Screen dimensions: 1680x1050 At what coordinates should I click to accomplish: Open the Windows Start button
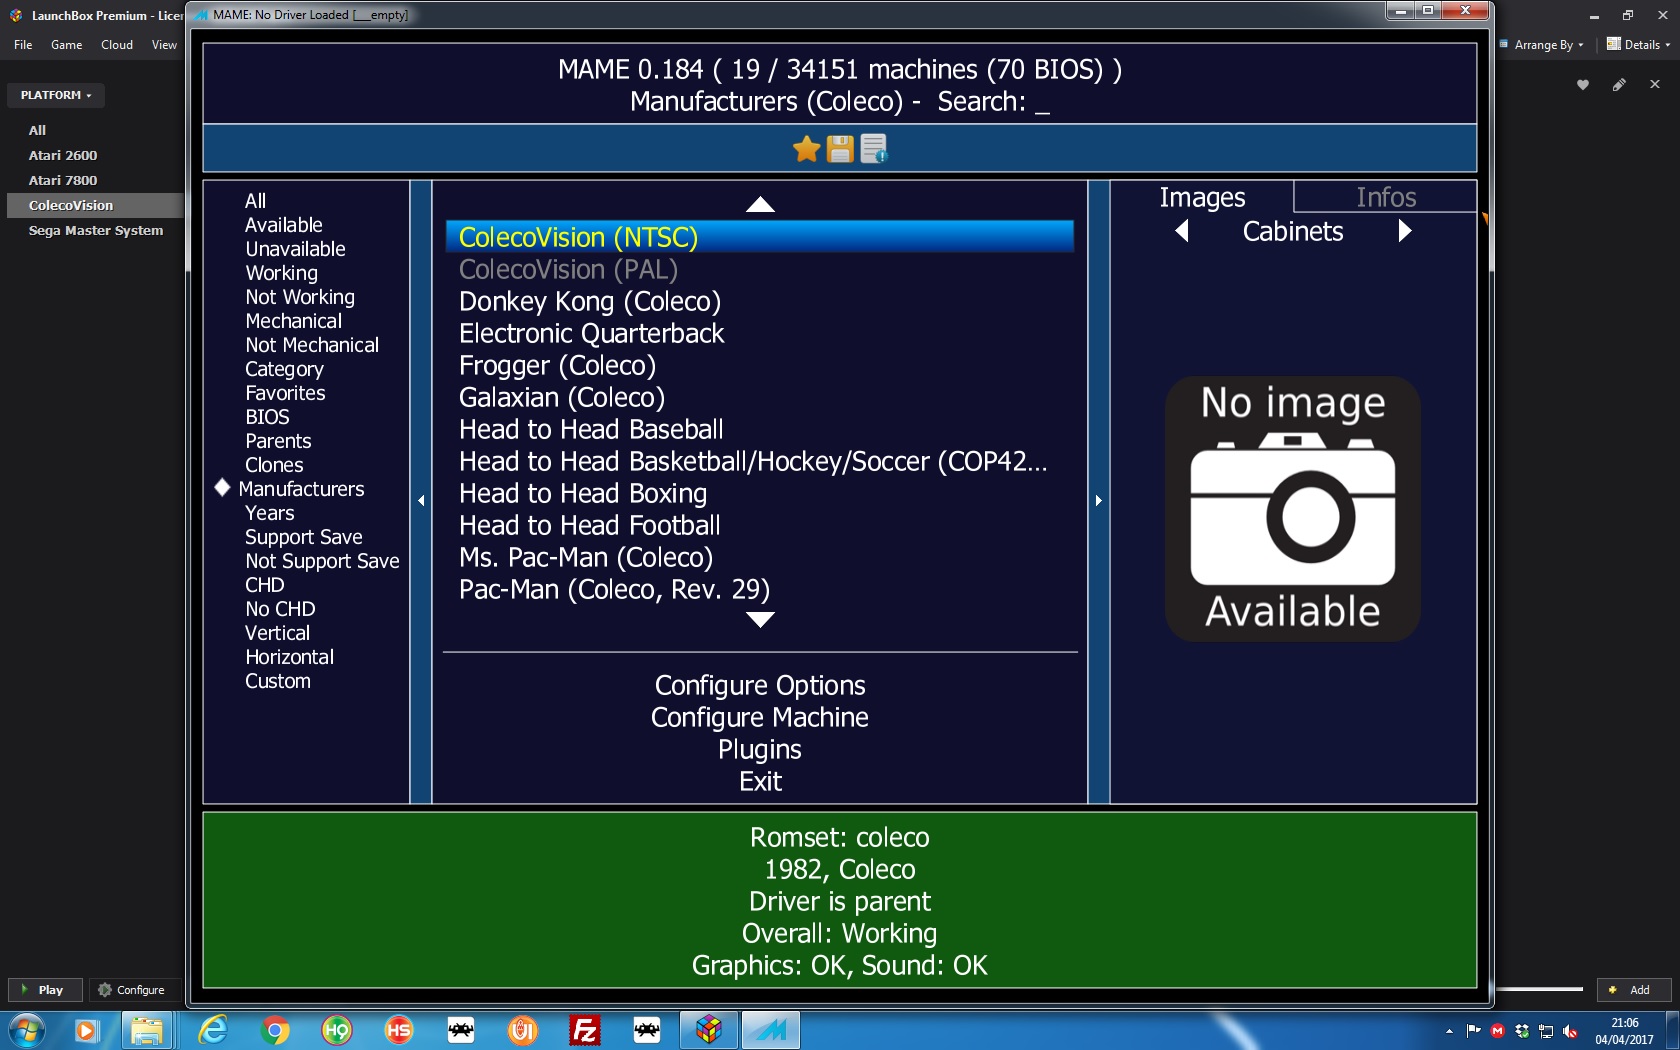(x=26, y=1030)
